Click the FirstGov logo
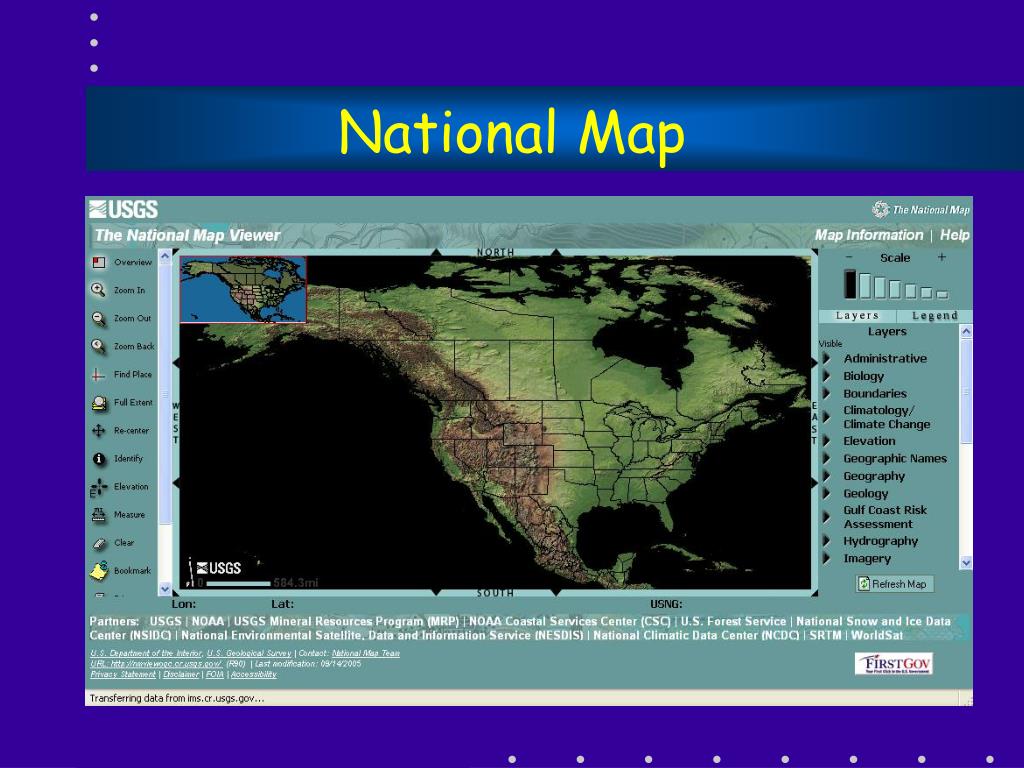1024x768 pixels. coord(894,664)
